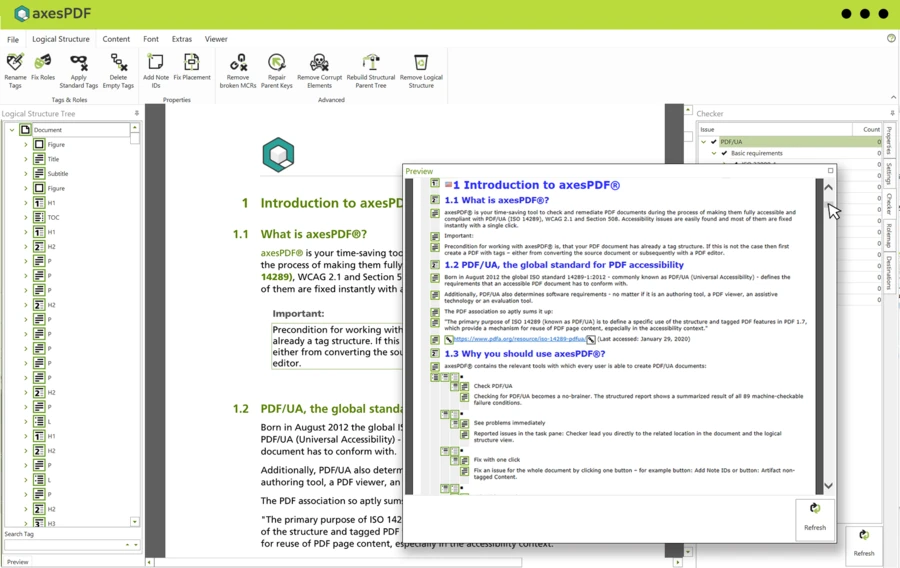Click structure tree scrollbar down arrow
The height and width of the screenshot is (568, 900).
coord(135,522)
